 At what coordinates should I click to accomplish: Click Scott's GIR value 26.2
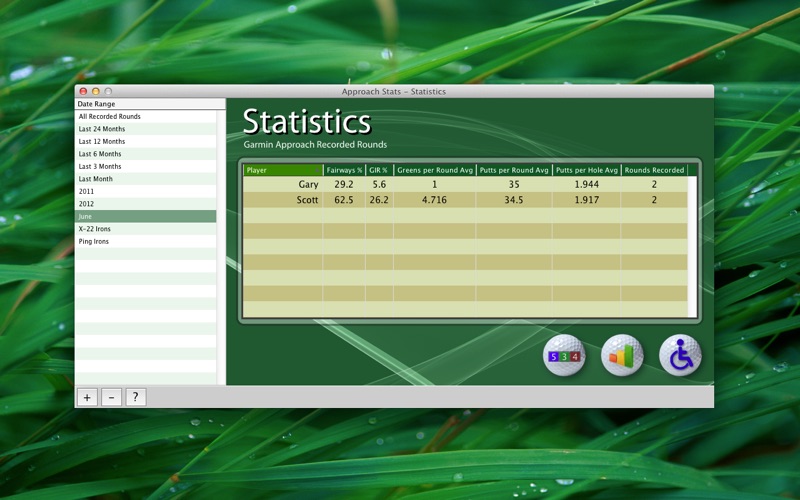click(x=379, y=200)
